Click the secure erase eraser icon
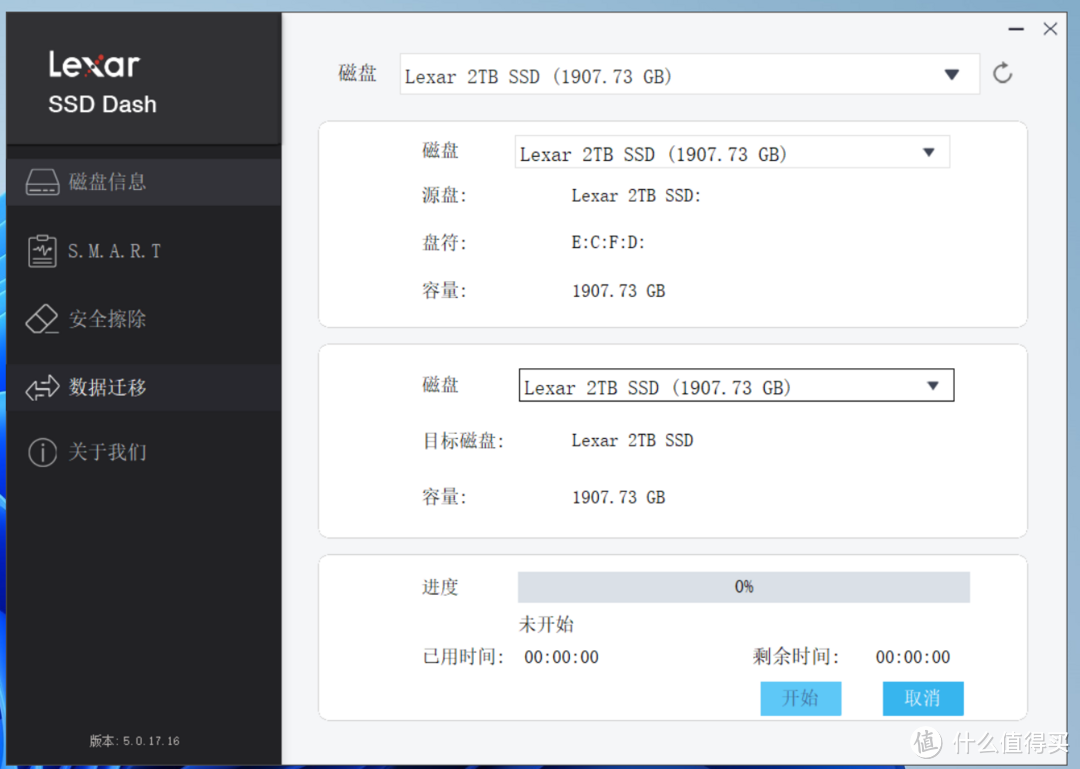1080x769 pixels. click(x=42, y=319)
